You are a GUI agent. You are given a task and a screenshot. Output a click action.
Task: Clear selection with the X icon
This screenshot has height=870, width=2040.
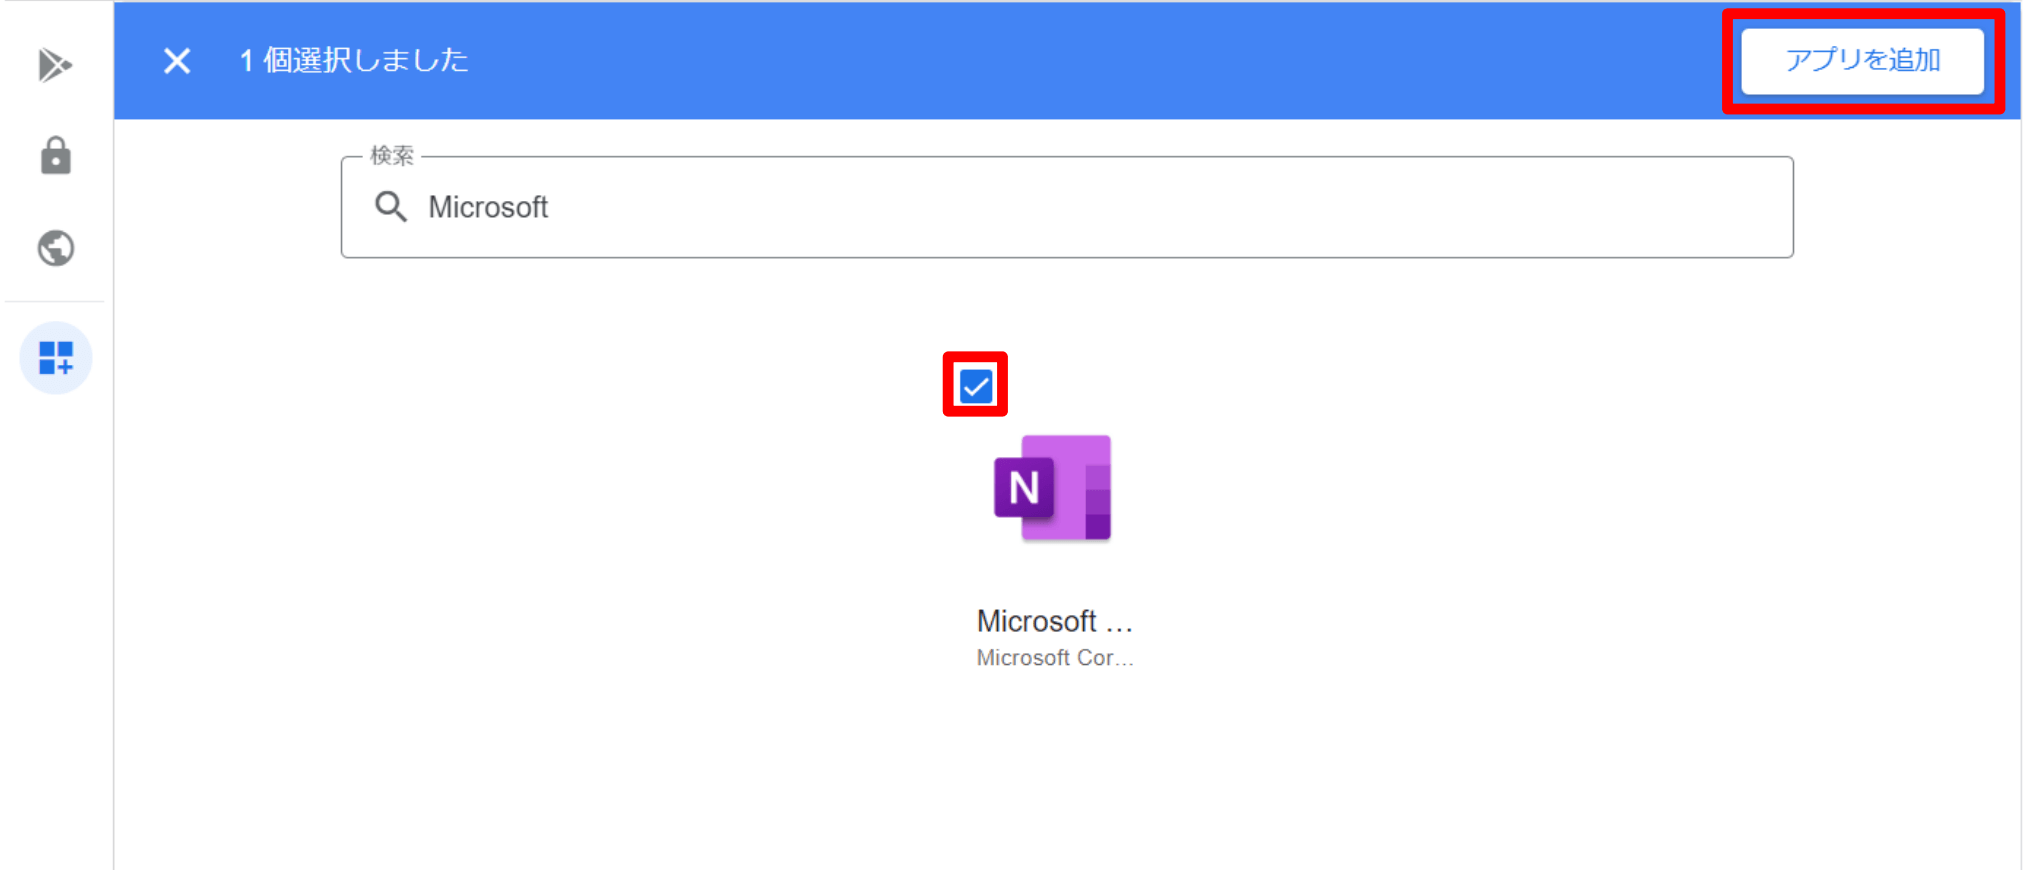click(x=177, y=61)
